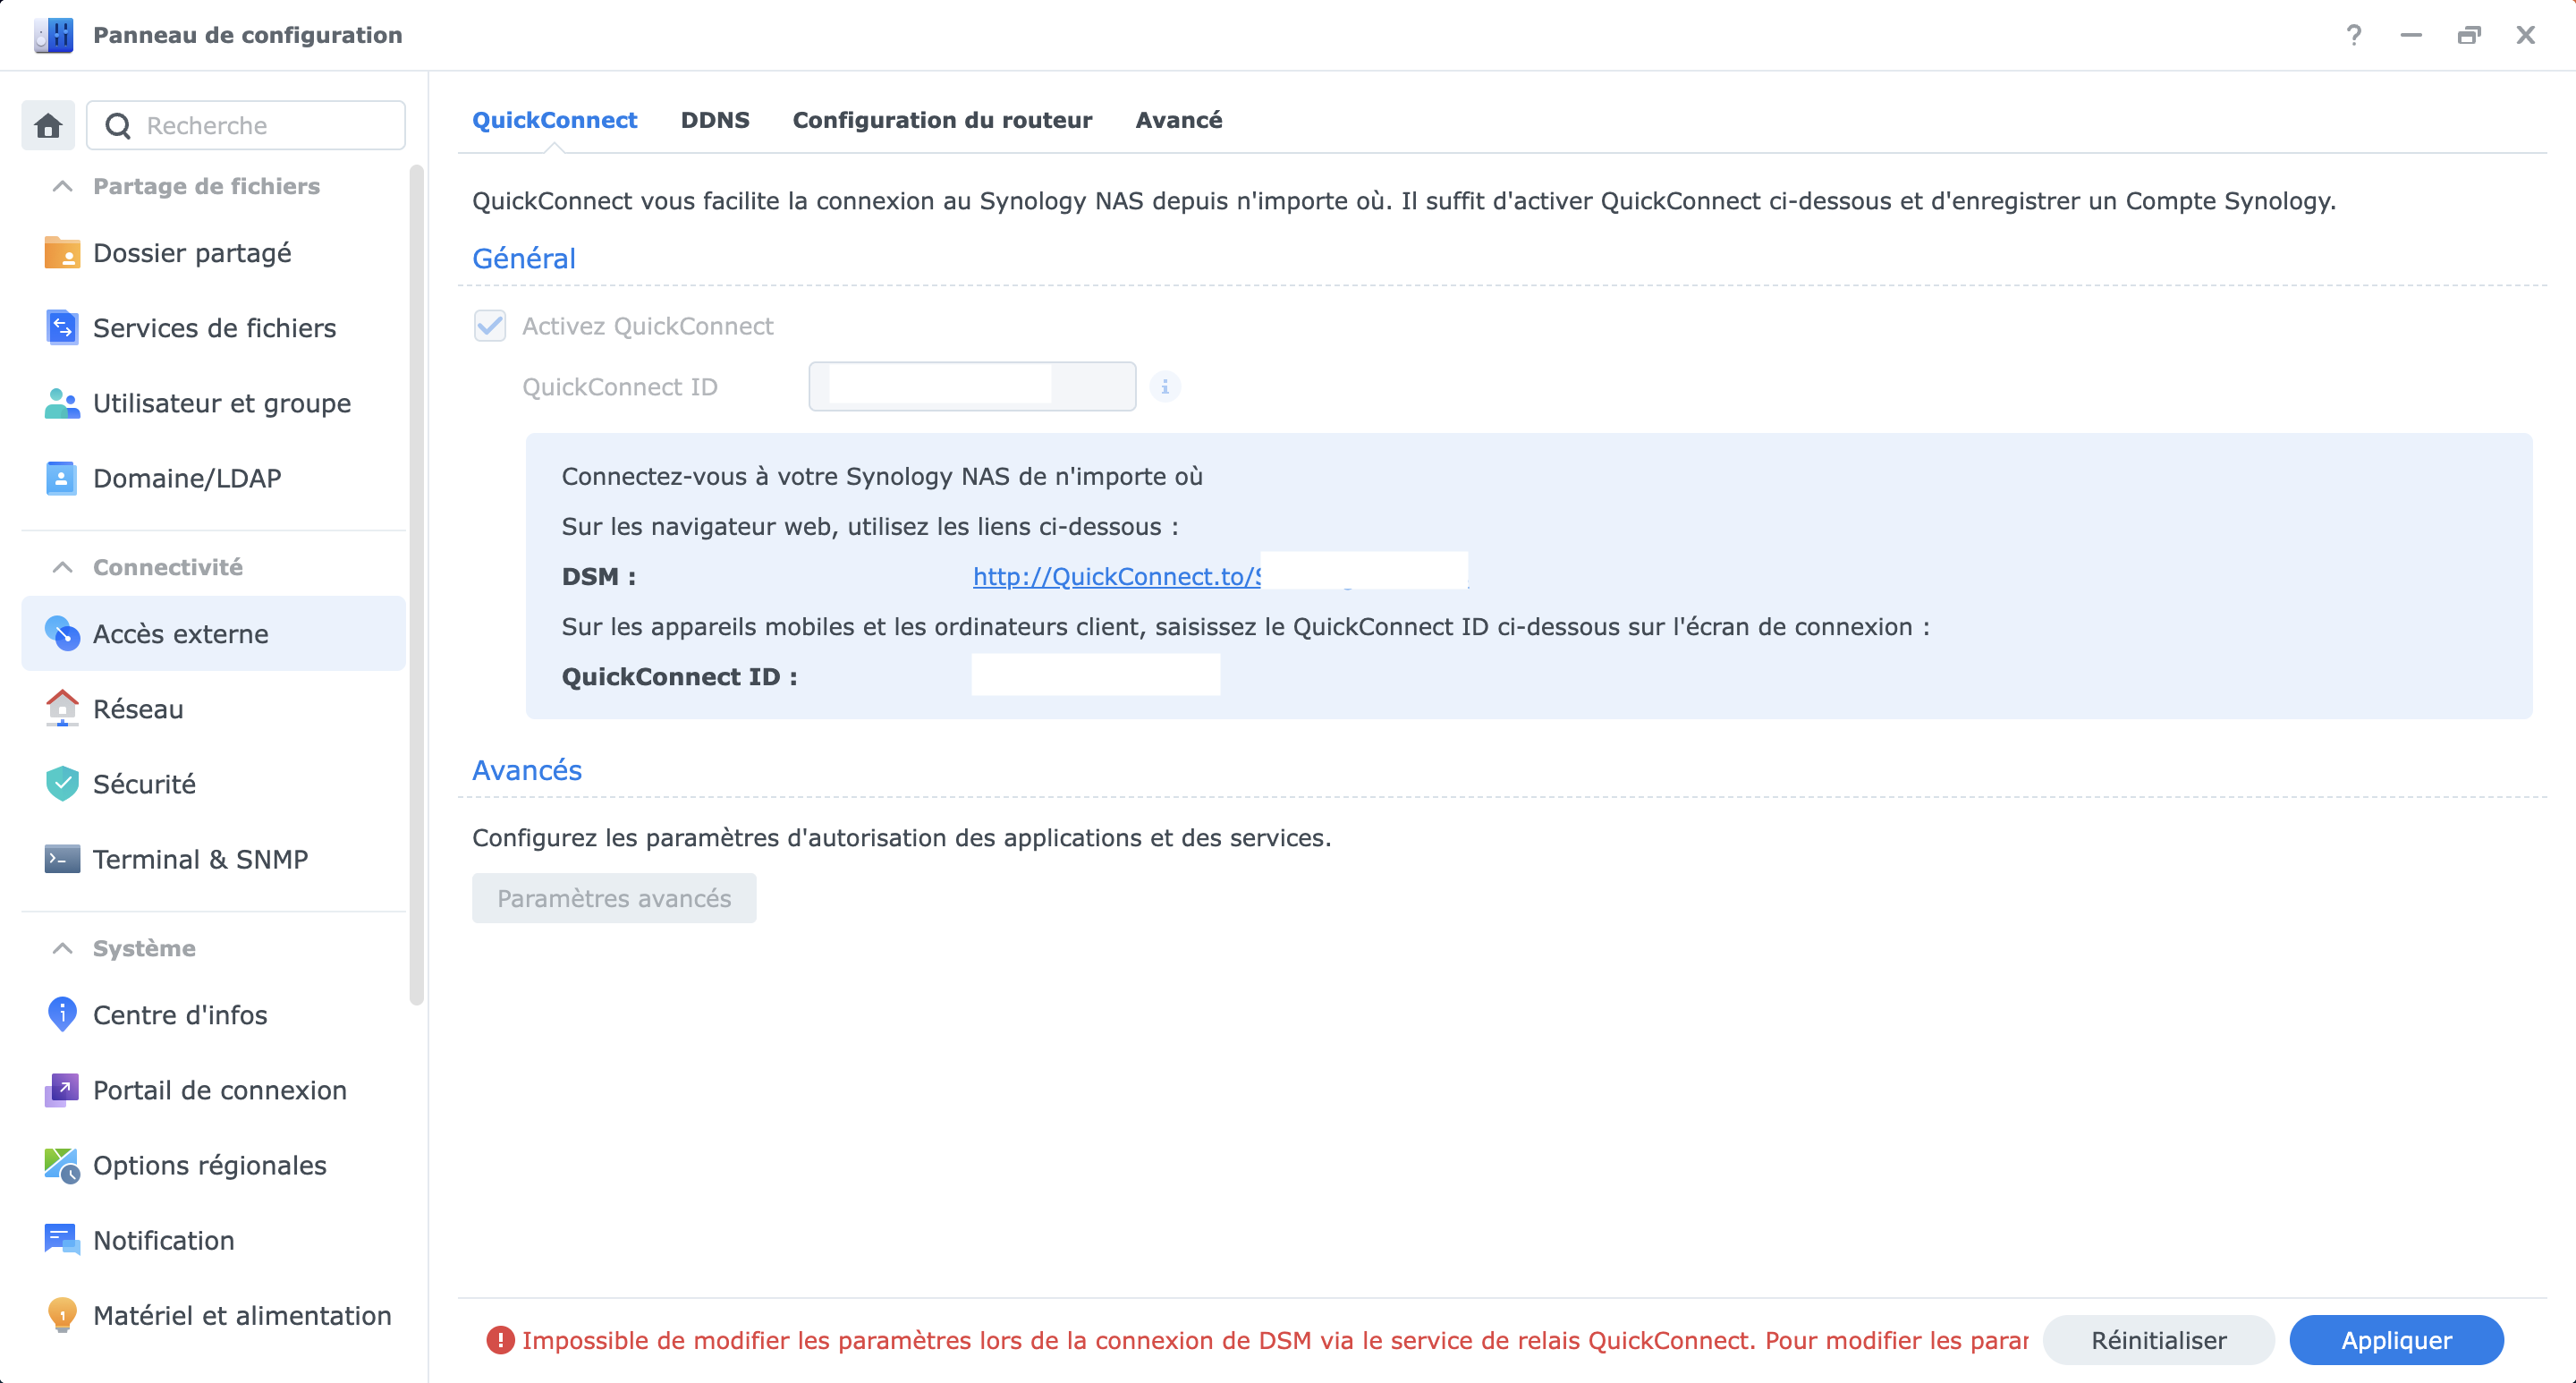Select the Domaine/LDAP icon
The image size is (2576, 1383).
point(61,478)
